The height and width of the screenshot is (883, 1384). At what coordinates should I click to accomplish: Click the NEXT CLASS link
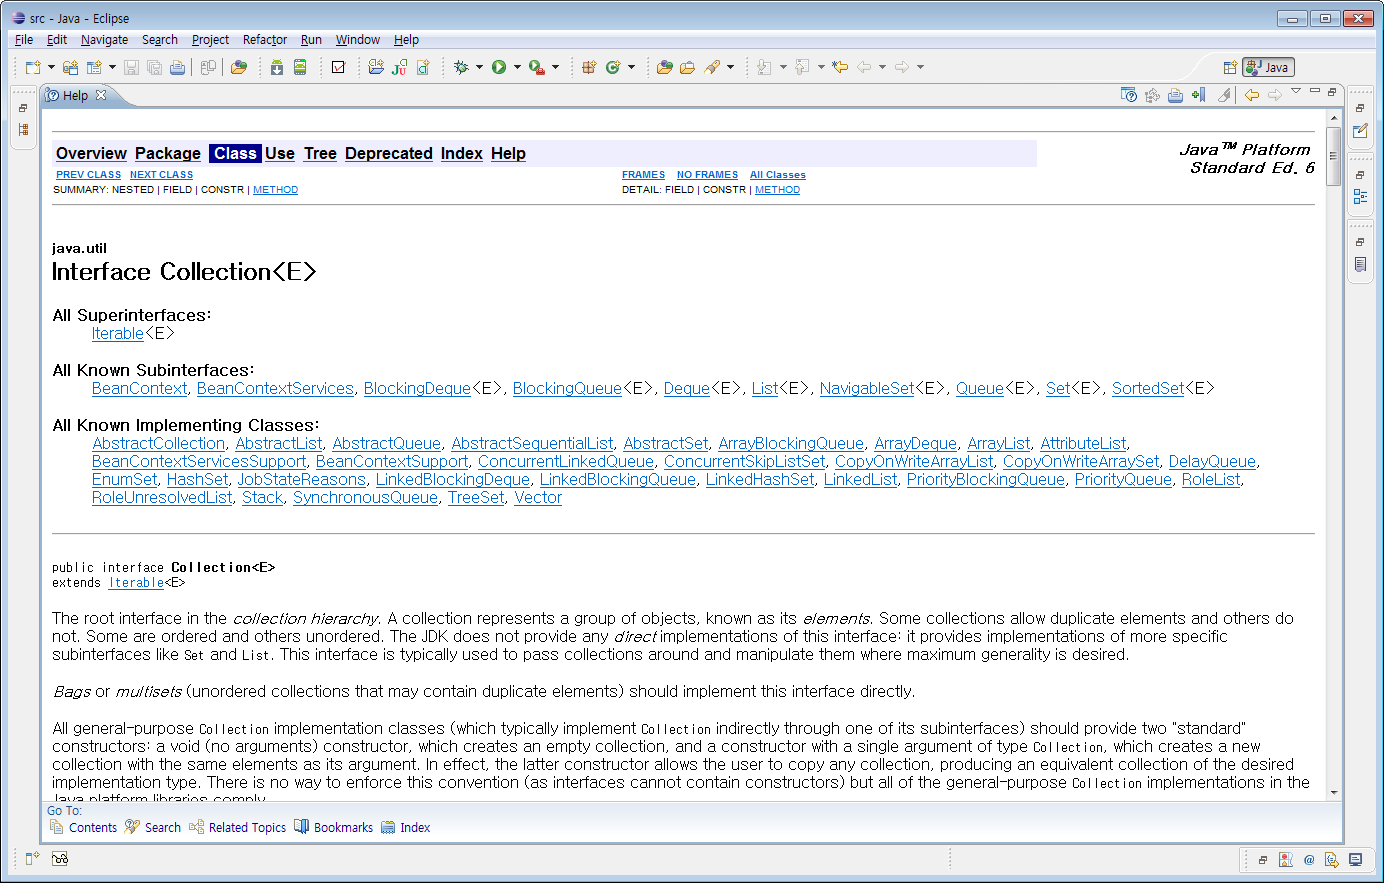point(161,175)
